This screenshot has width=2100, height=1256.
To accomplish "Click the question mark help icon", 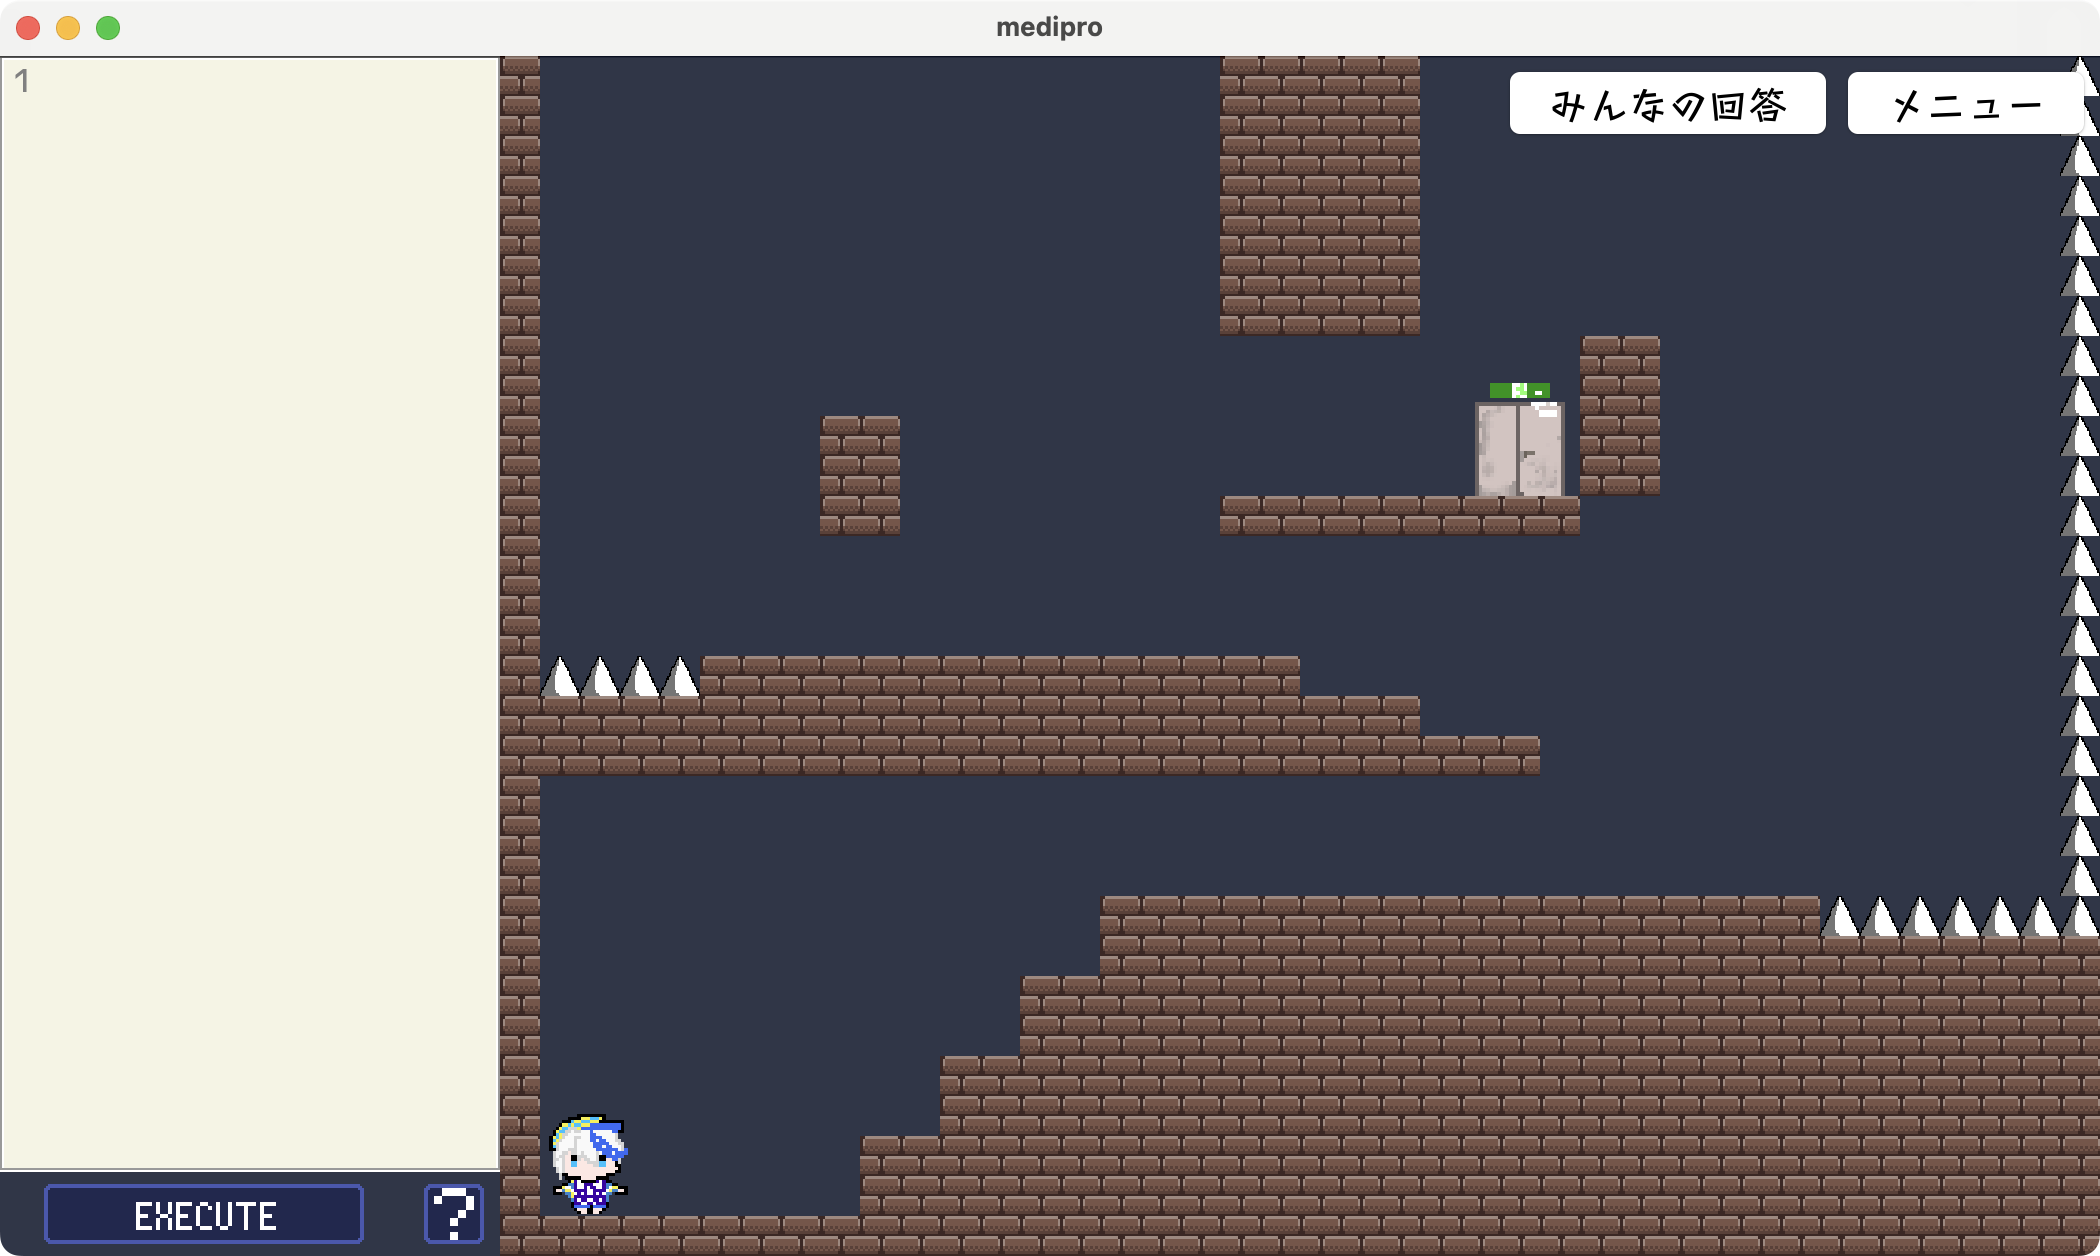I will [x=453, y=1215].
